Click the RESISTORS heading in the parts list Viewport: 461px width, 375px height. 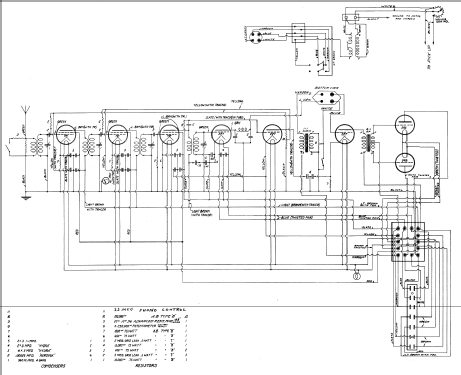pos(146,366)
